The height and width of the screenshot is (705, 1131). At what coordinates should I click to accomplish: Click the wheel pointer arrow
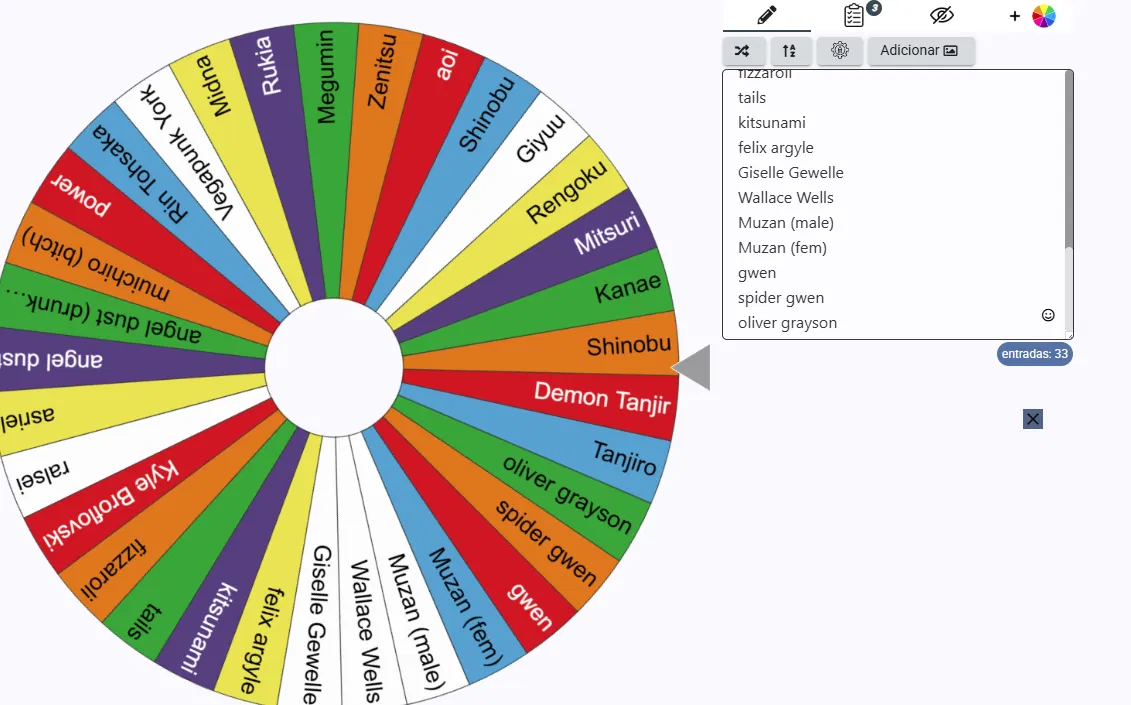[x=692, y=367]
